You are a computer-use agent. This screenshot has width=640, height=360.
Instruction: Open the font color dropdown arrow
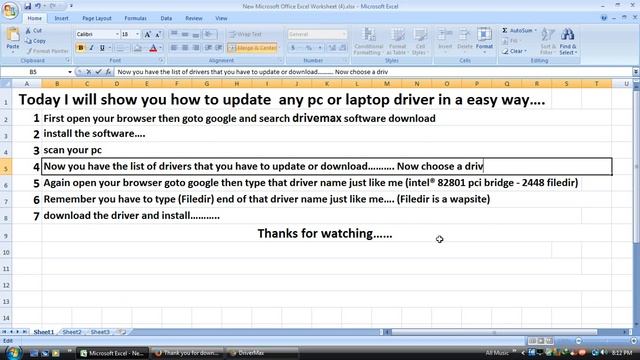click(x=160, y=48)
